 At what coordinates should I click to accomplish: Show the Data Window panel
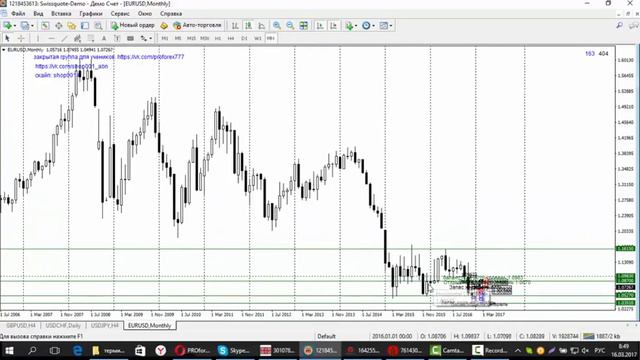coord(58,26)
